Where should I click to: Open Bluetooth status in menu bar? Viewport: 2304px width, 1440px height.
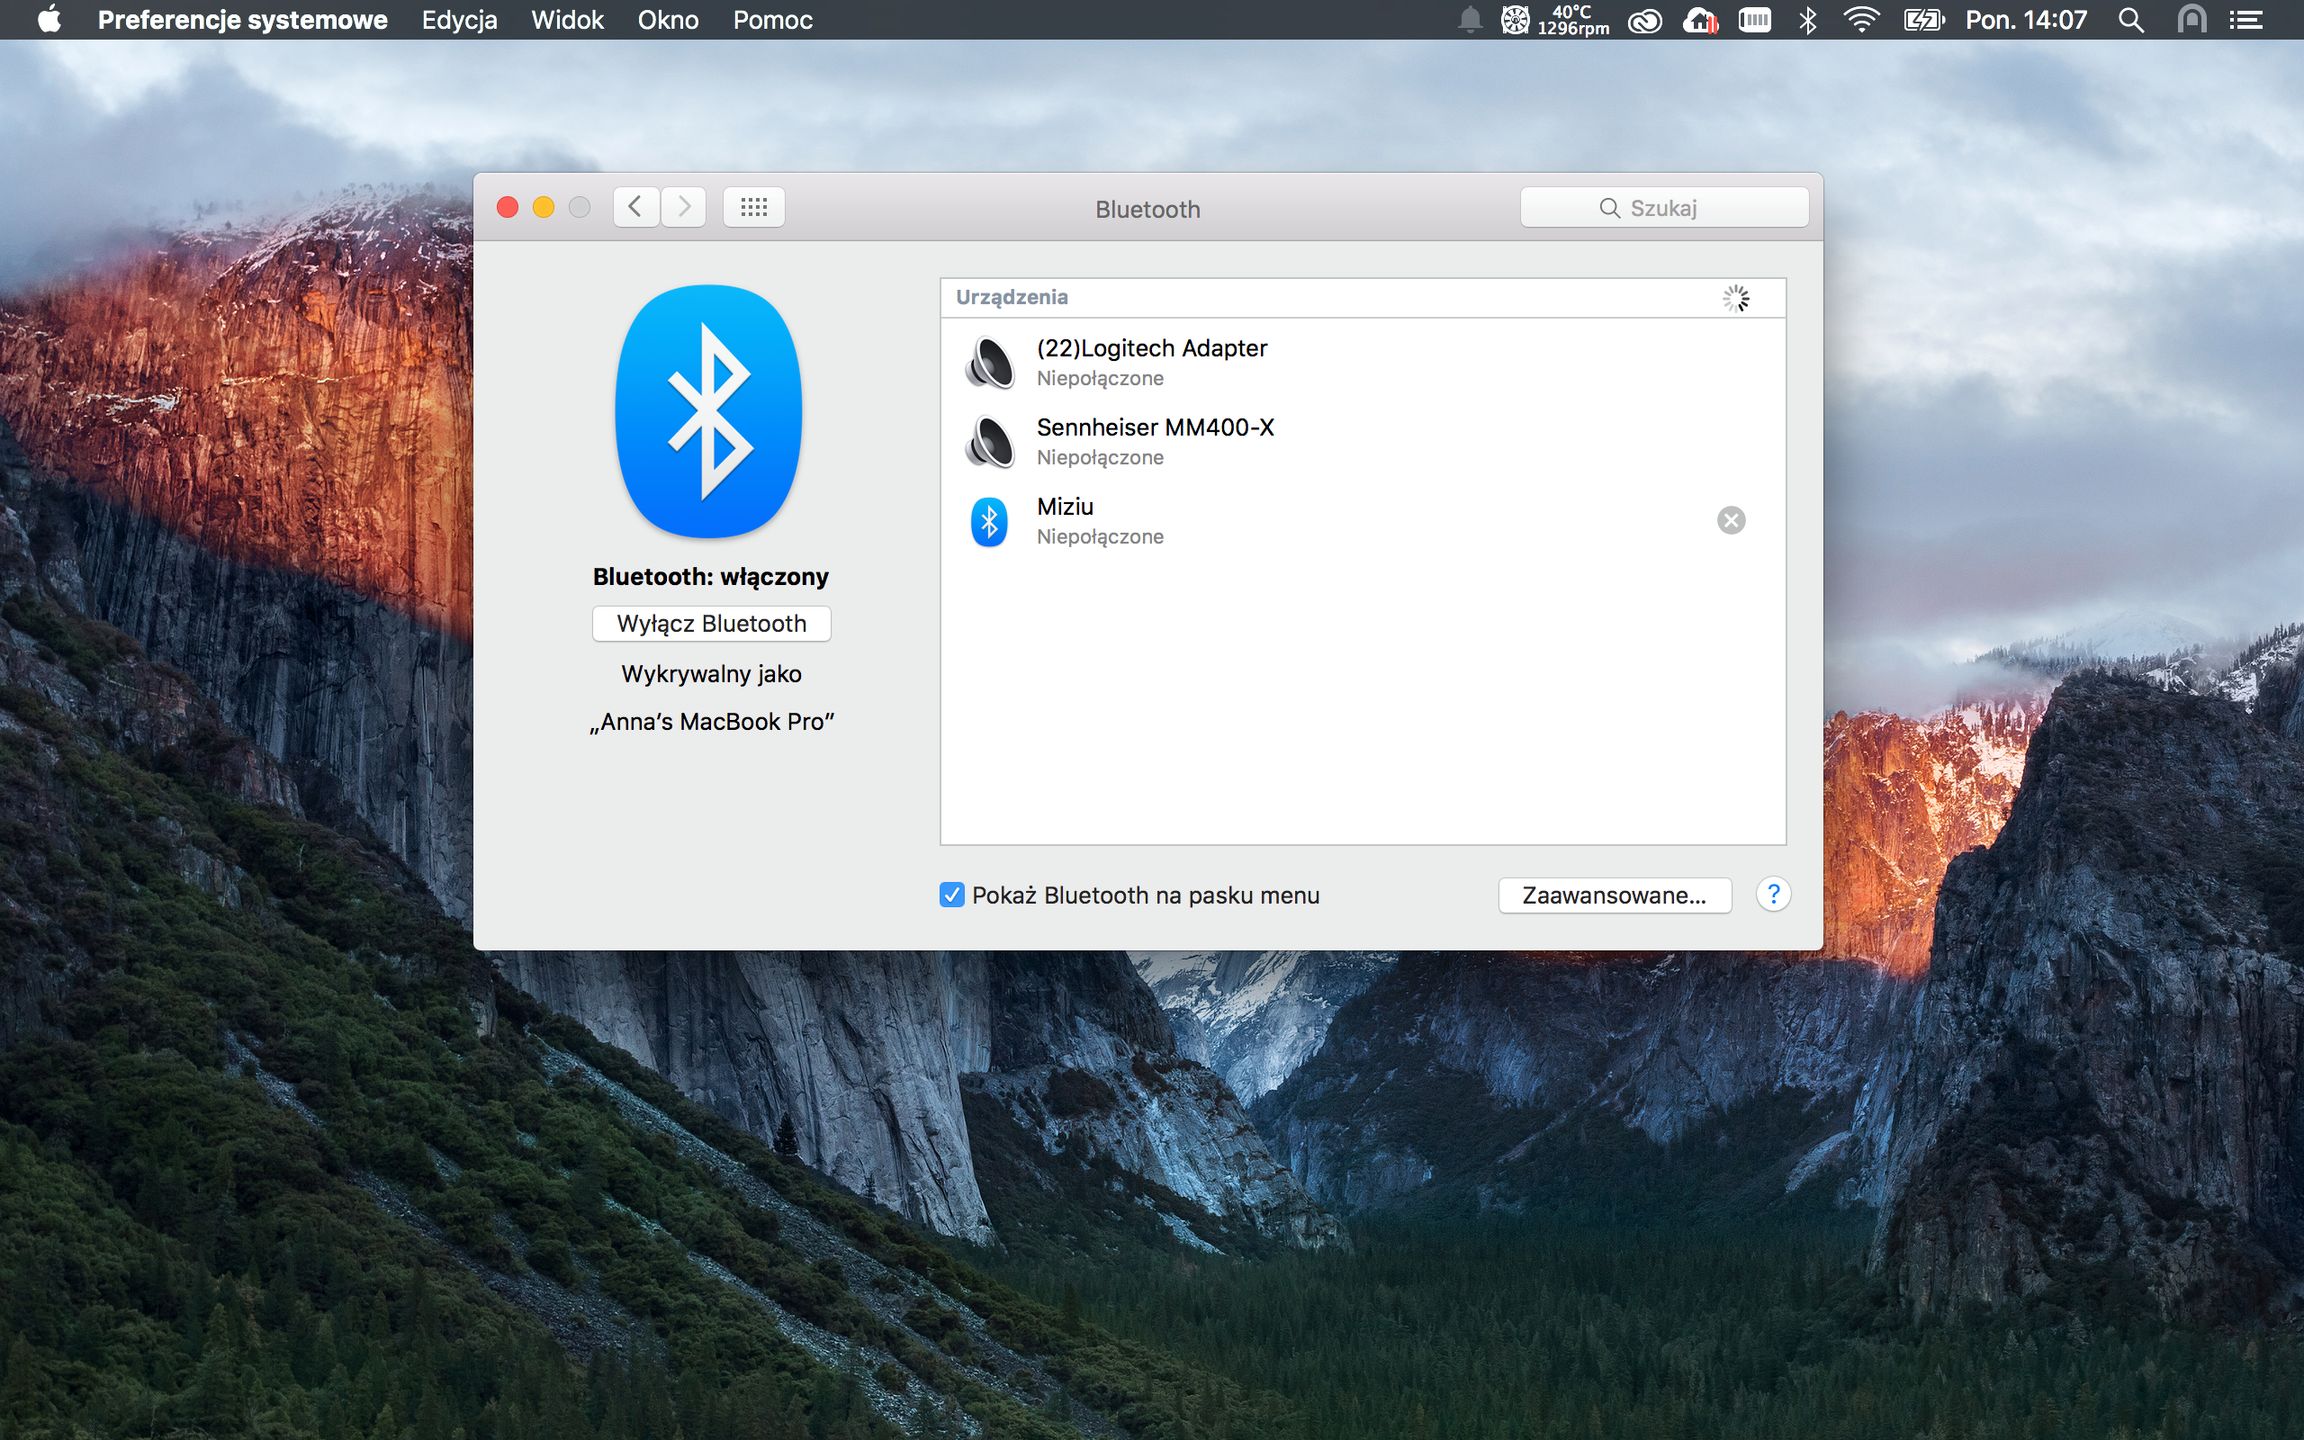(1807, 20)
